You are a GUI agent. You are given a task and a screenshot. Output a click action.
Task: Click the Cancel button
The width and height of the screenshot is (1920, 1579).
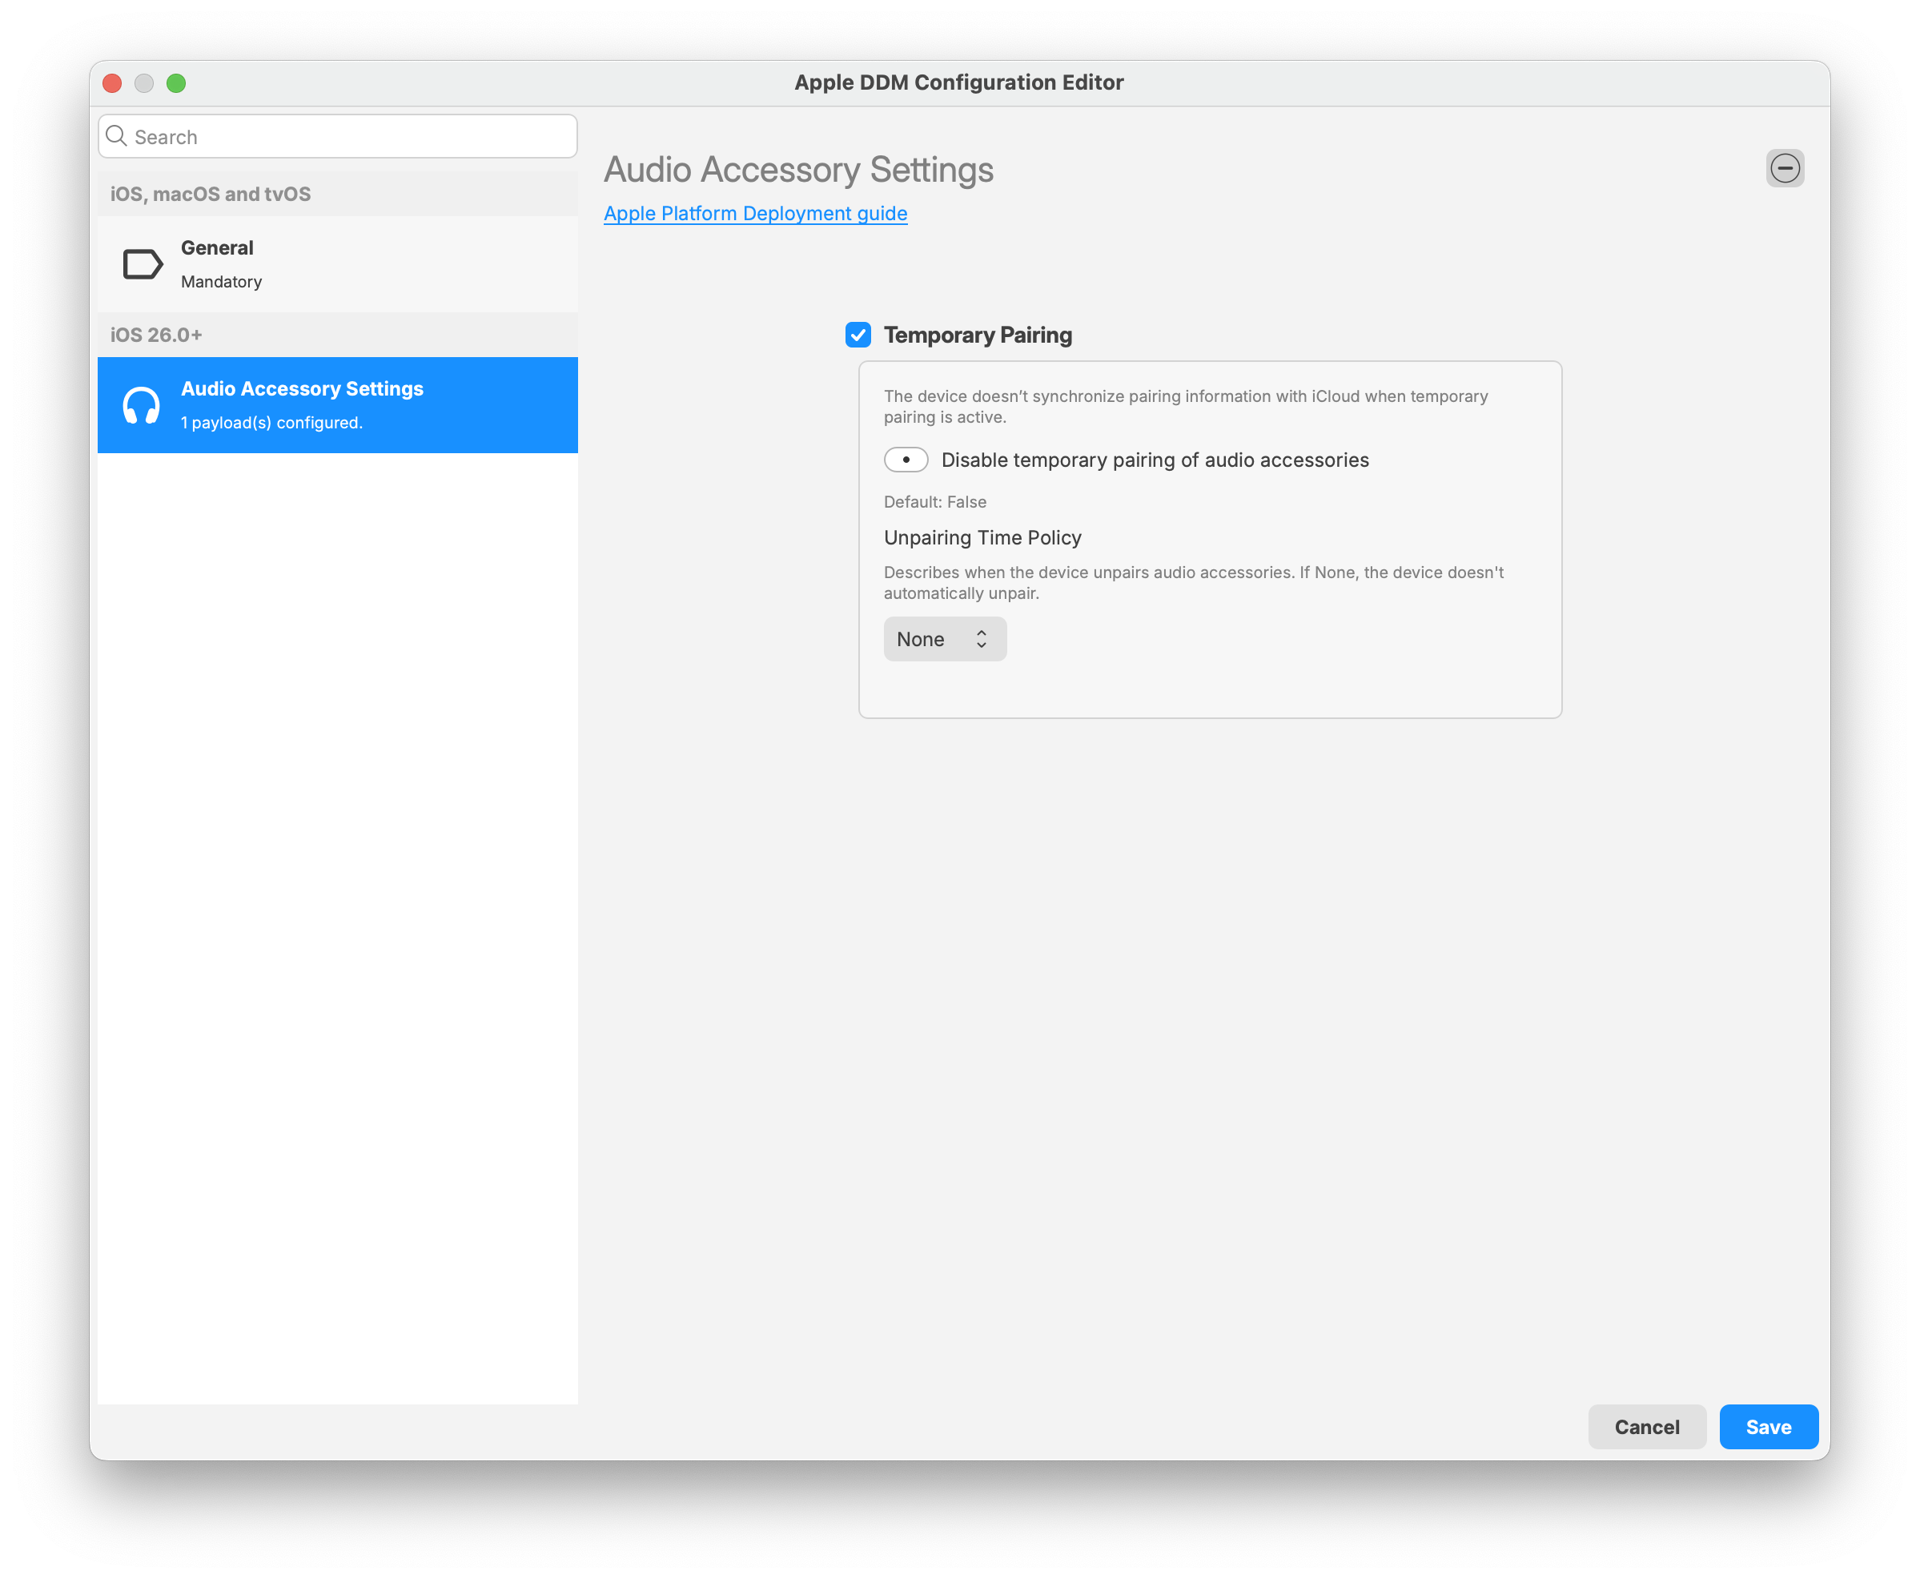coord(1646,1427)
